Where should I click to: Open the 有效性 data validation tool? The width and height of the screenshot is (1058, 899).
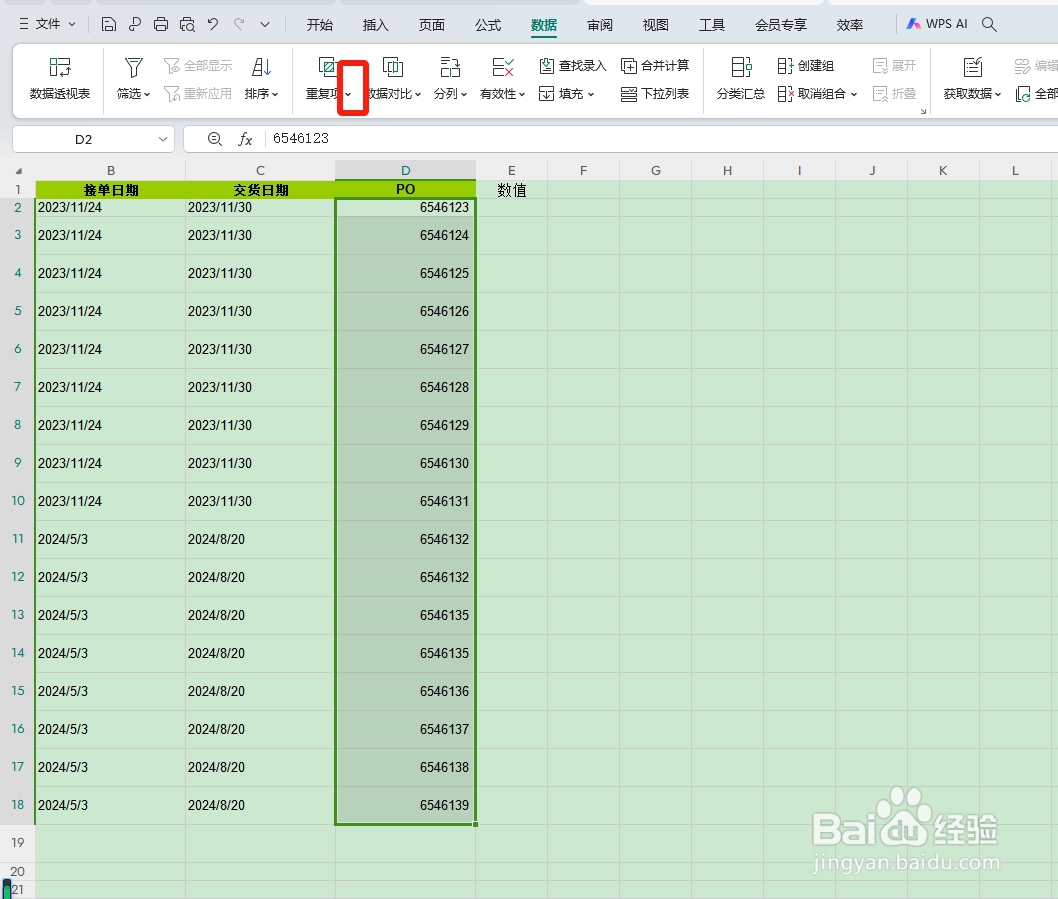501,78
